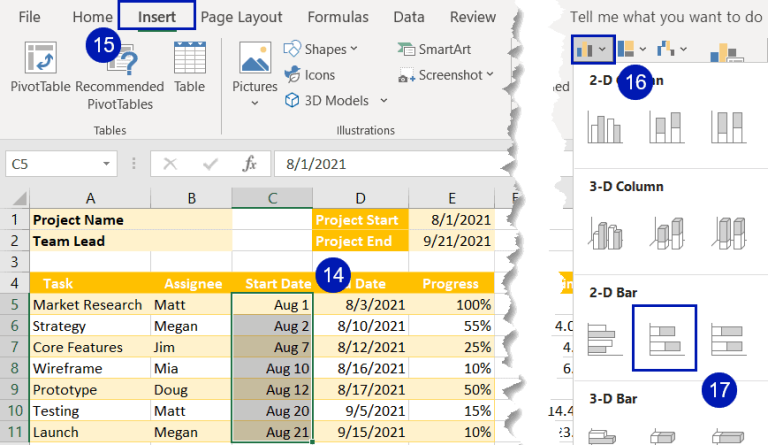
Task: Select column C header
Action: click(x=272, y=198)
